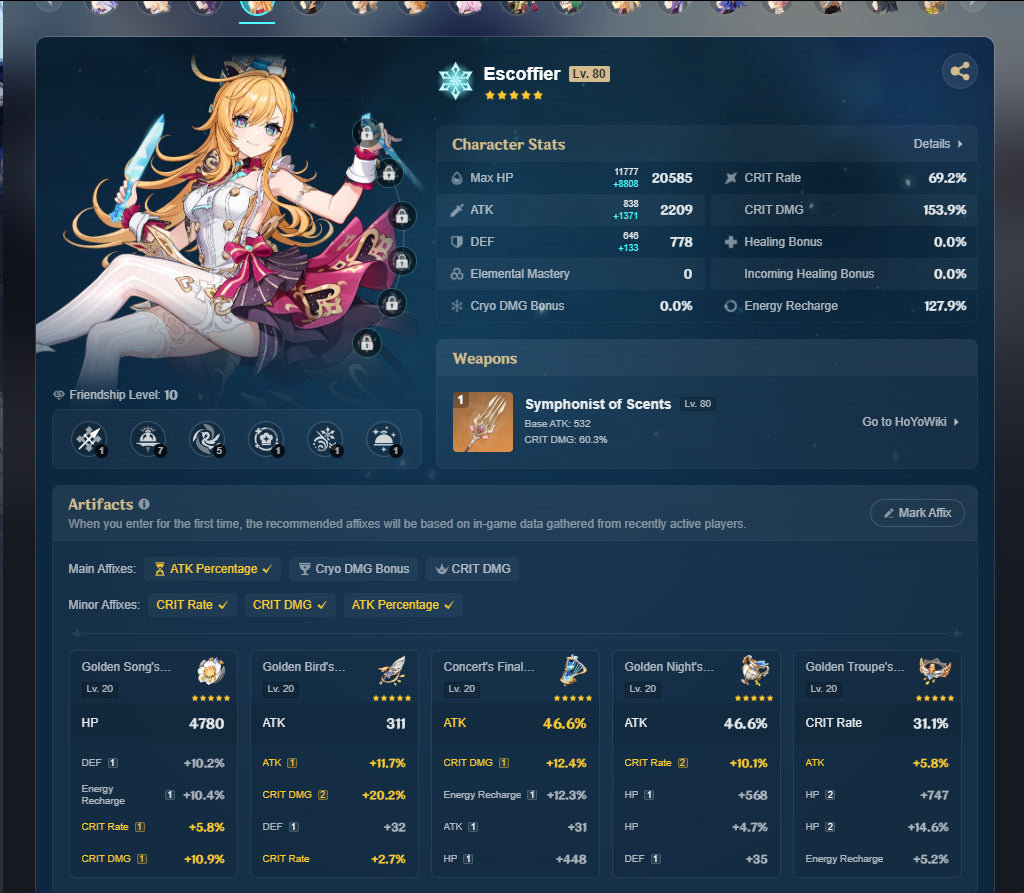Click the bottommost constellation lock icon

coord(366,342)
